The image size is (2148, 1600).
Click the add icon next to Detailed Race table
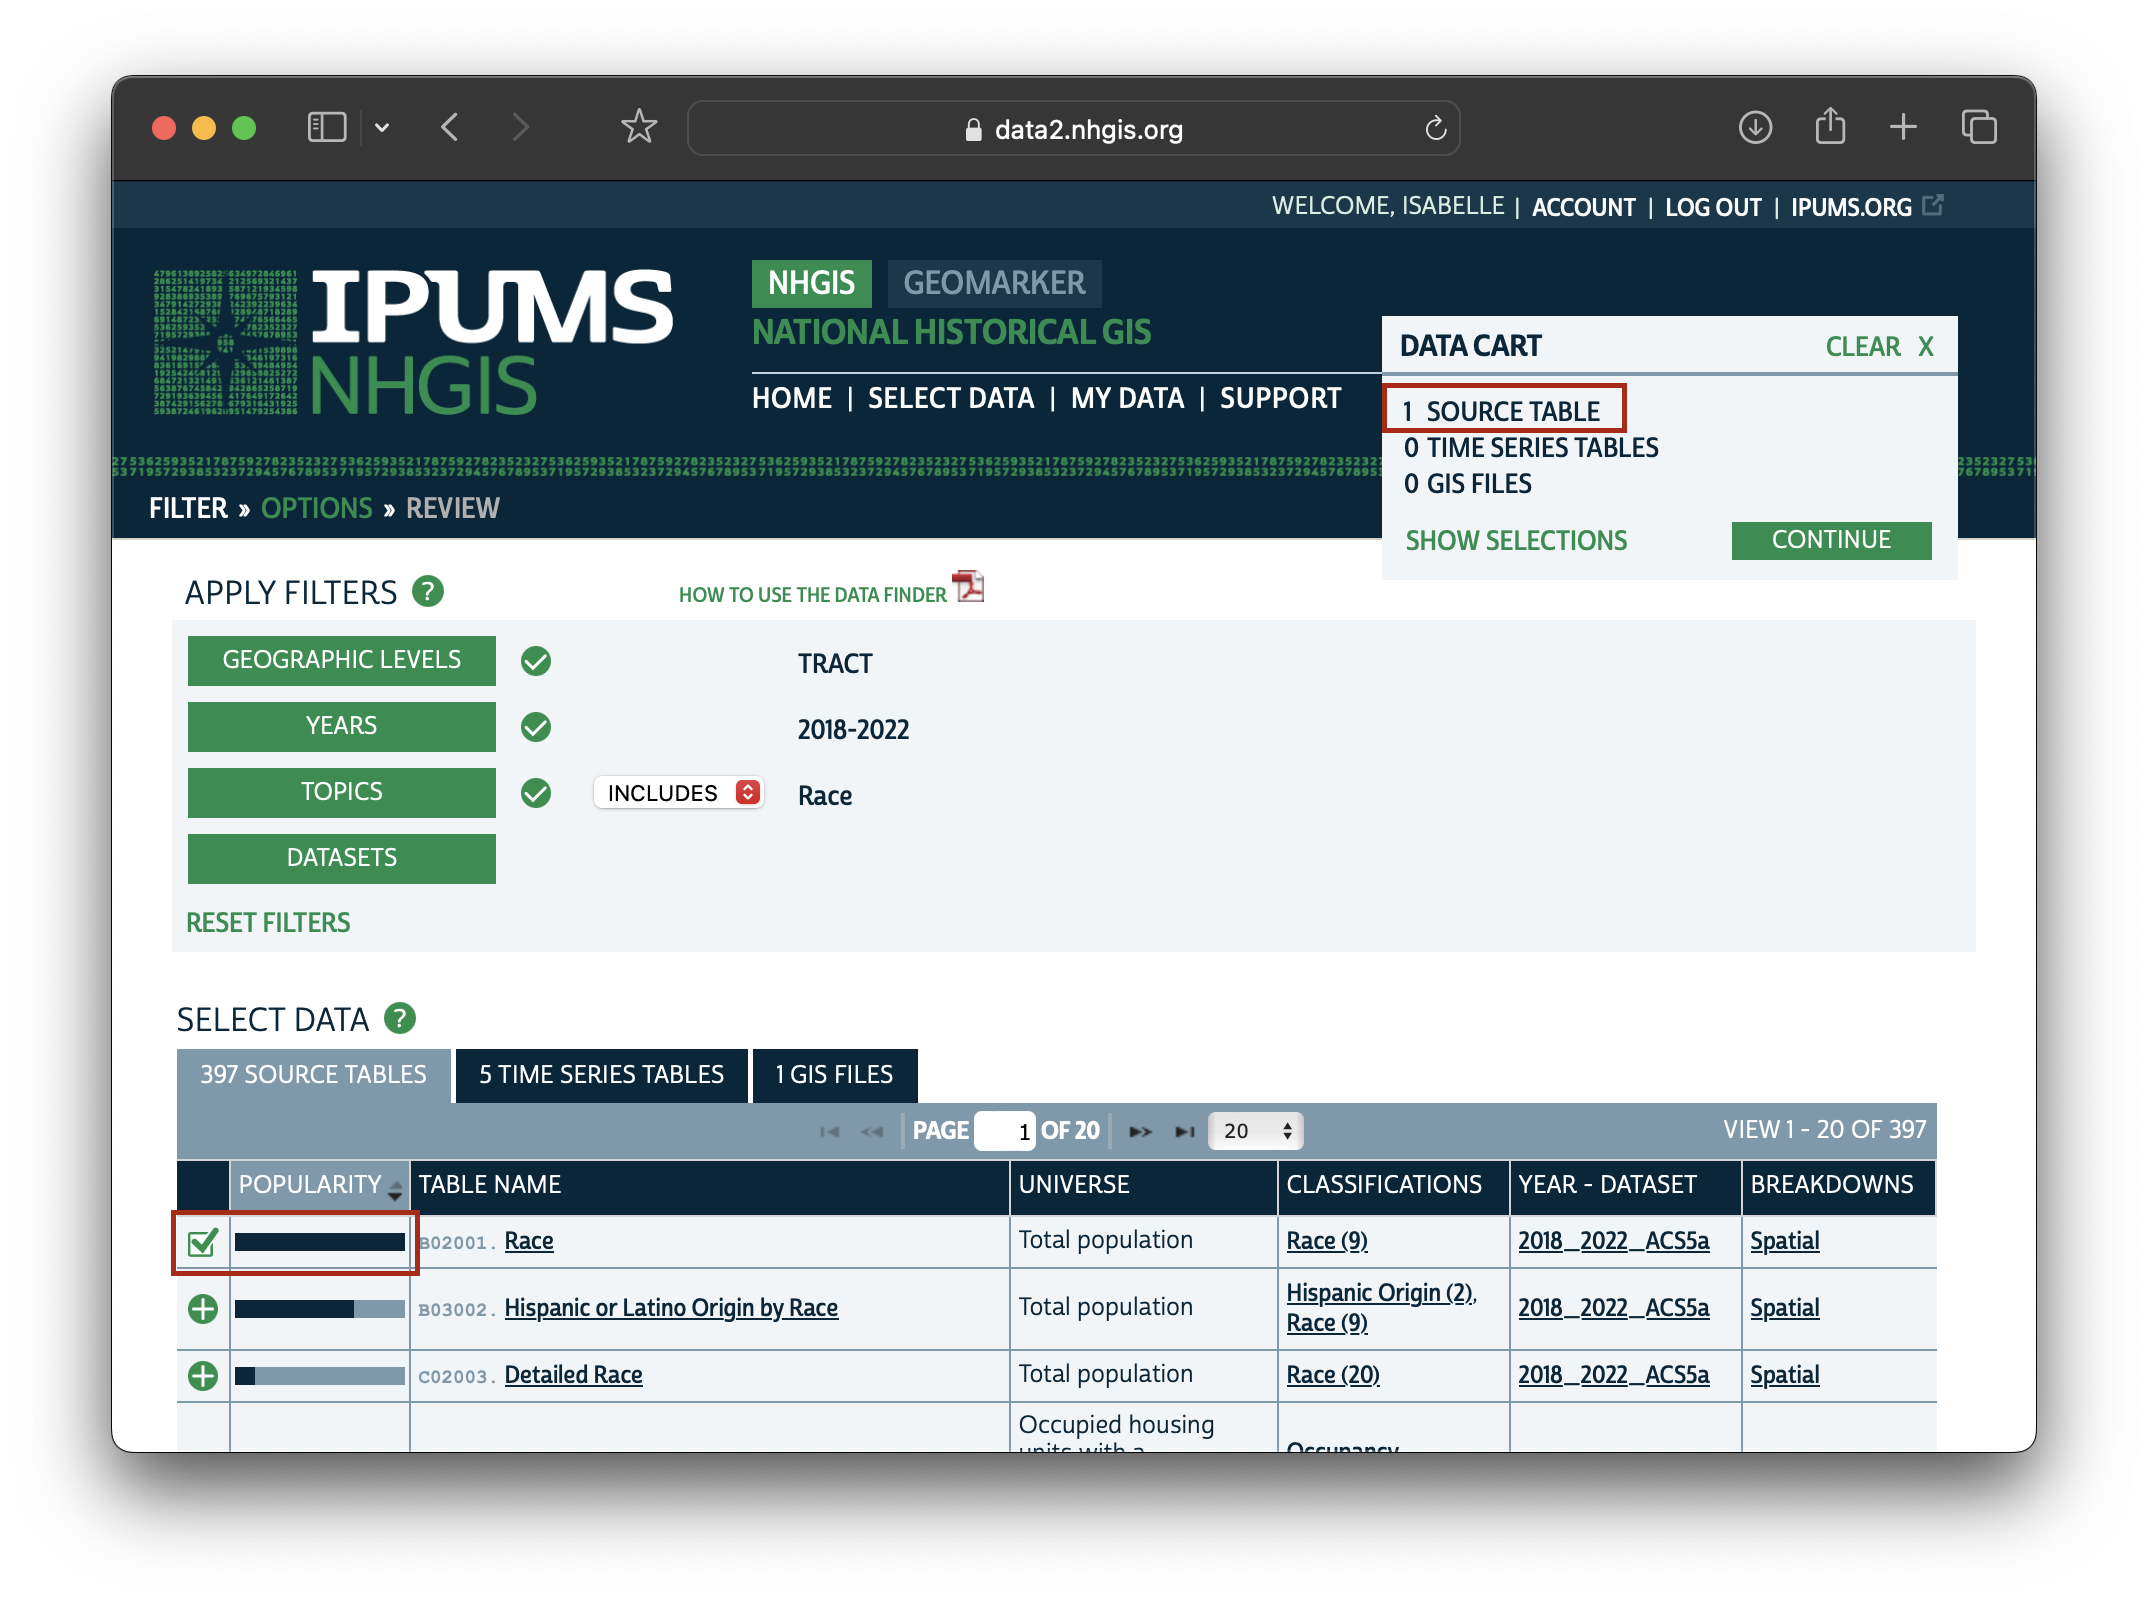203,1375
